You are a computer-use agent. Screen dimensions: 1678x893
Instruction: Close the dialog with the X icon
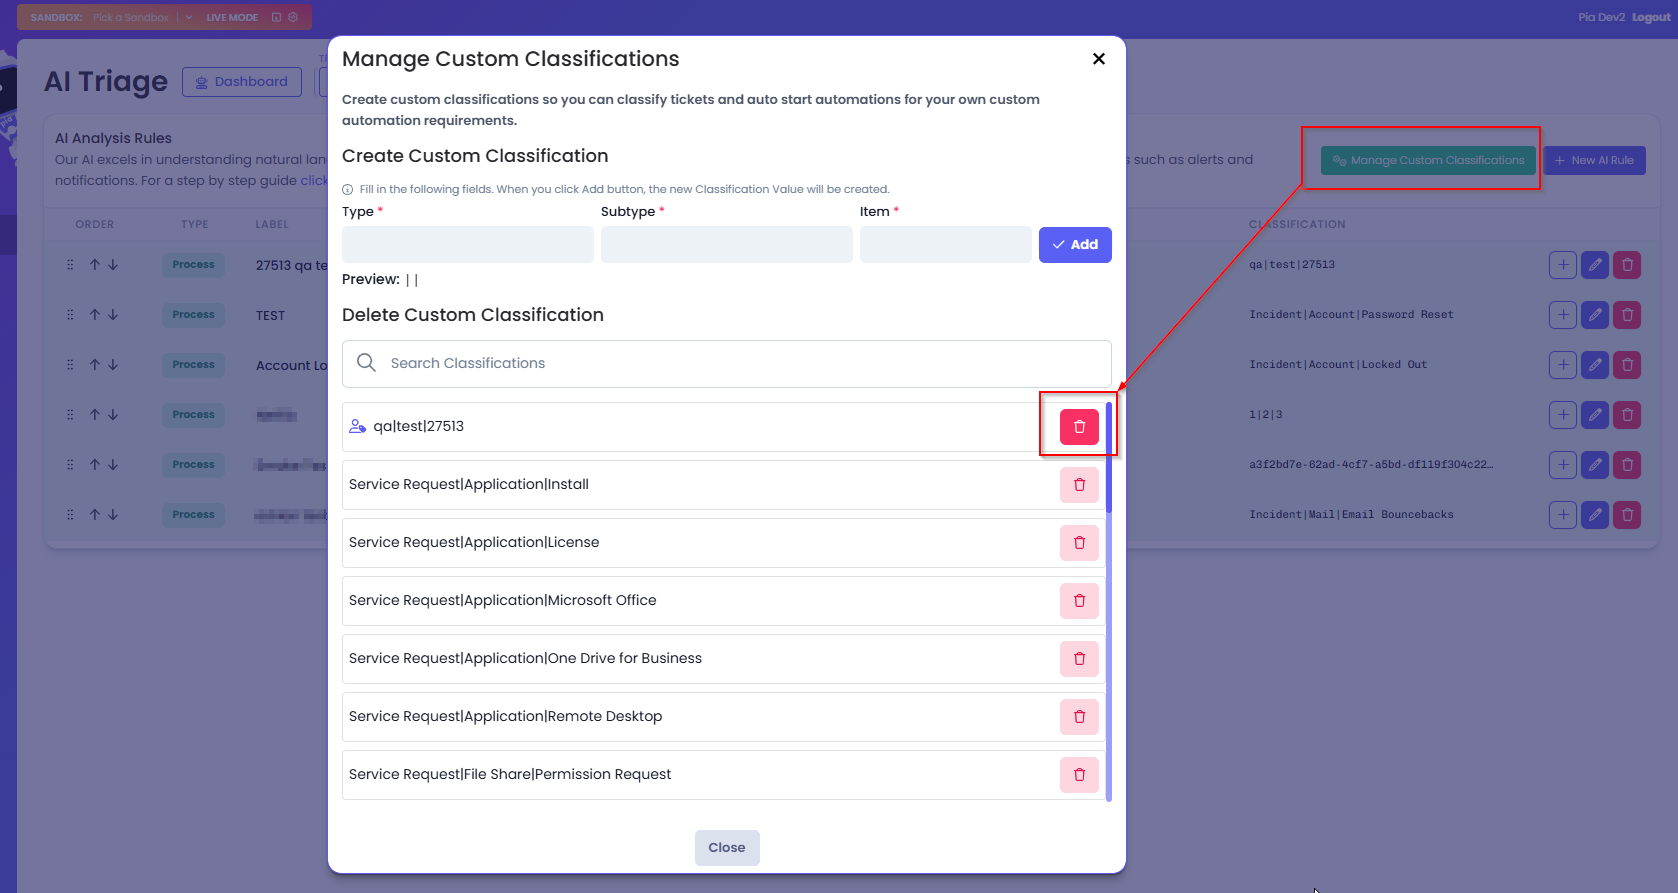pyautogui.click(x=1098, y=59)
